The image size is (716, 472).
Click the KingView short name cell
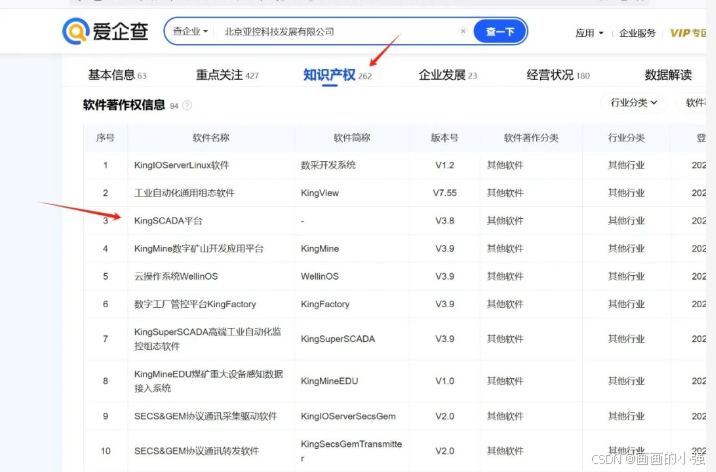coord(320,193)
